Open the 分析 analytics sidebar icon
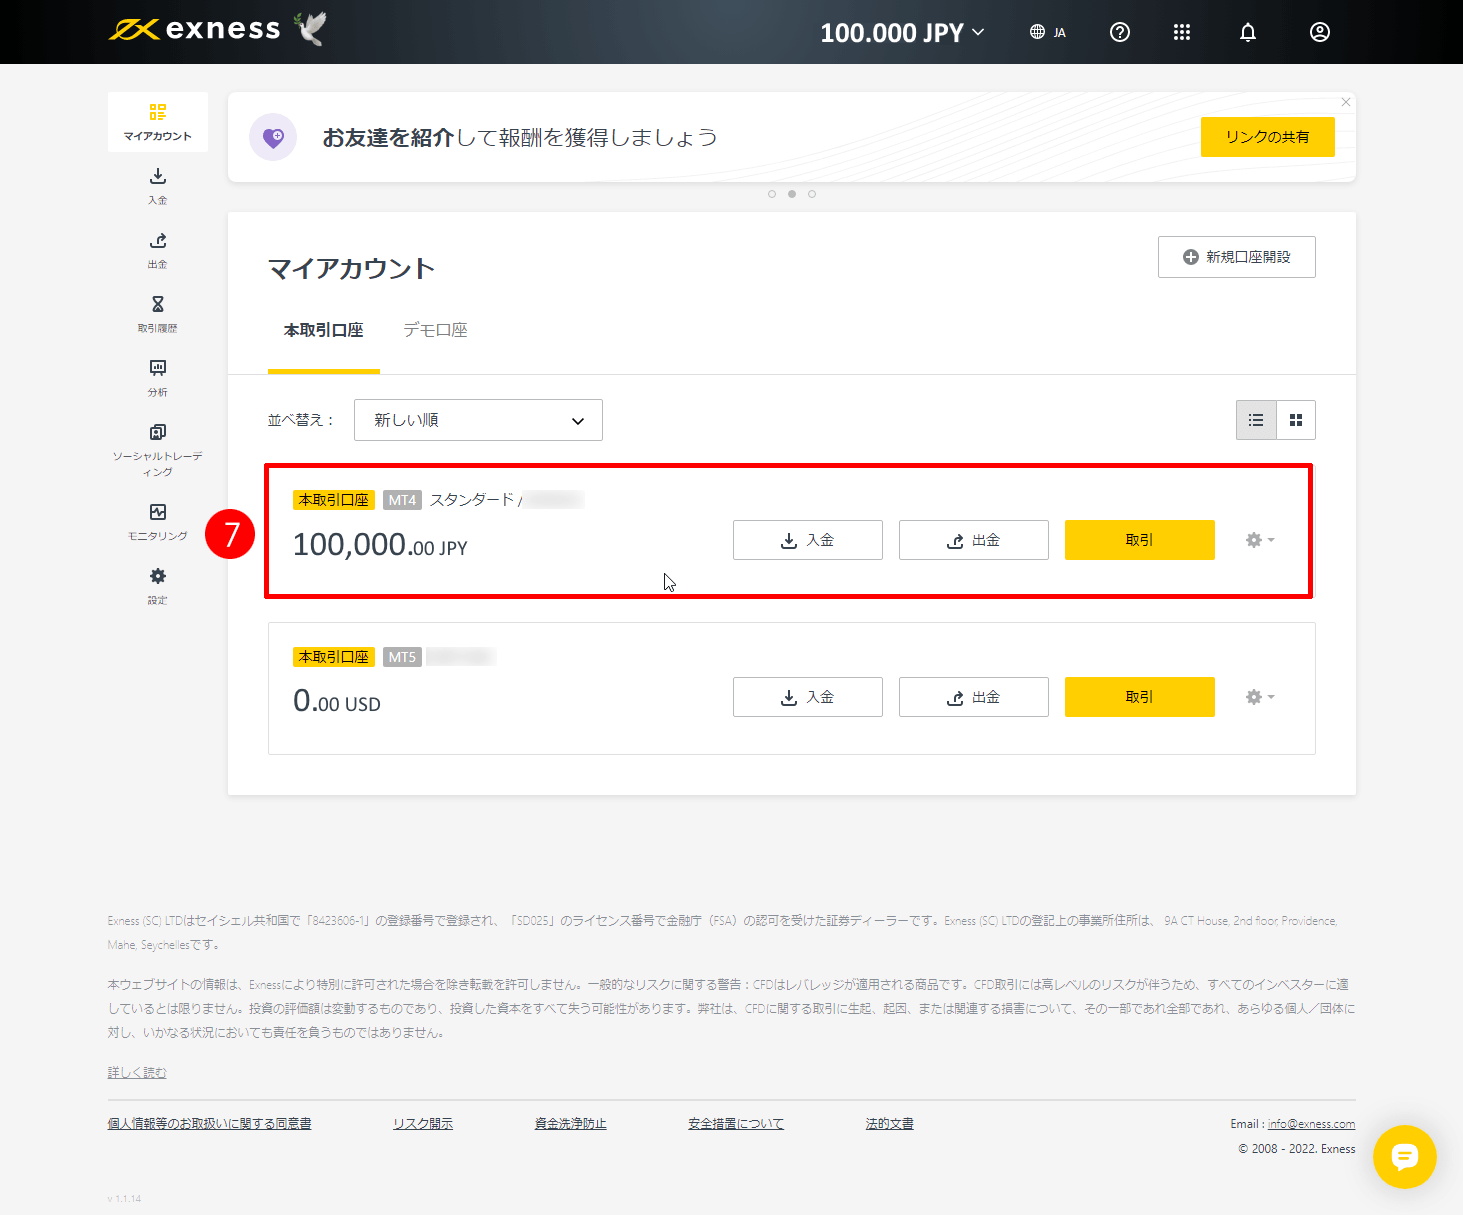 (x=157, y=378)
